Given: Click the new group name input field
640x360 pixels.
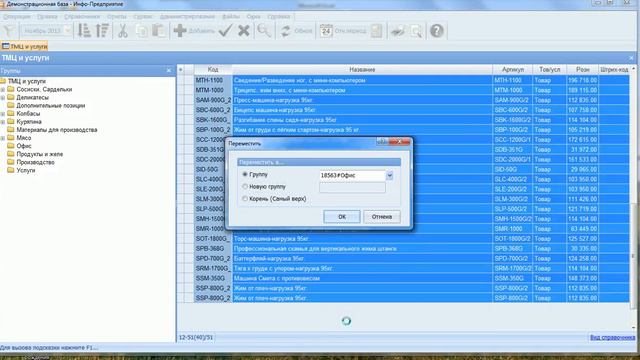Looking at the screenshot, I should [x=352, y=188].
